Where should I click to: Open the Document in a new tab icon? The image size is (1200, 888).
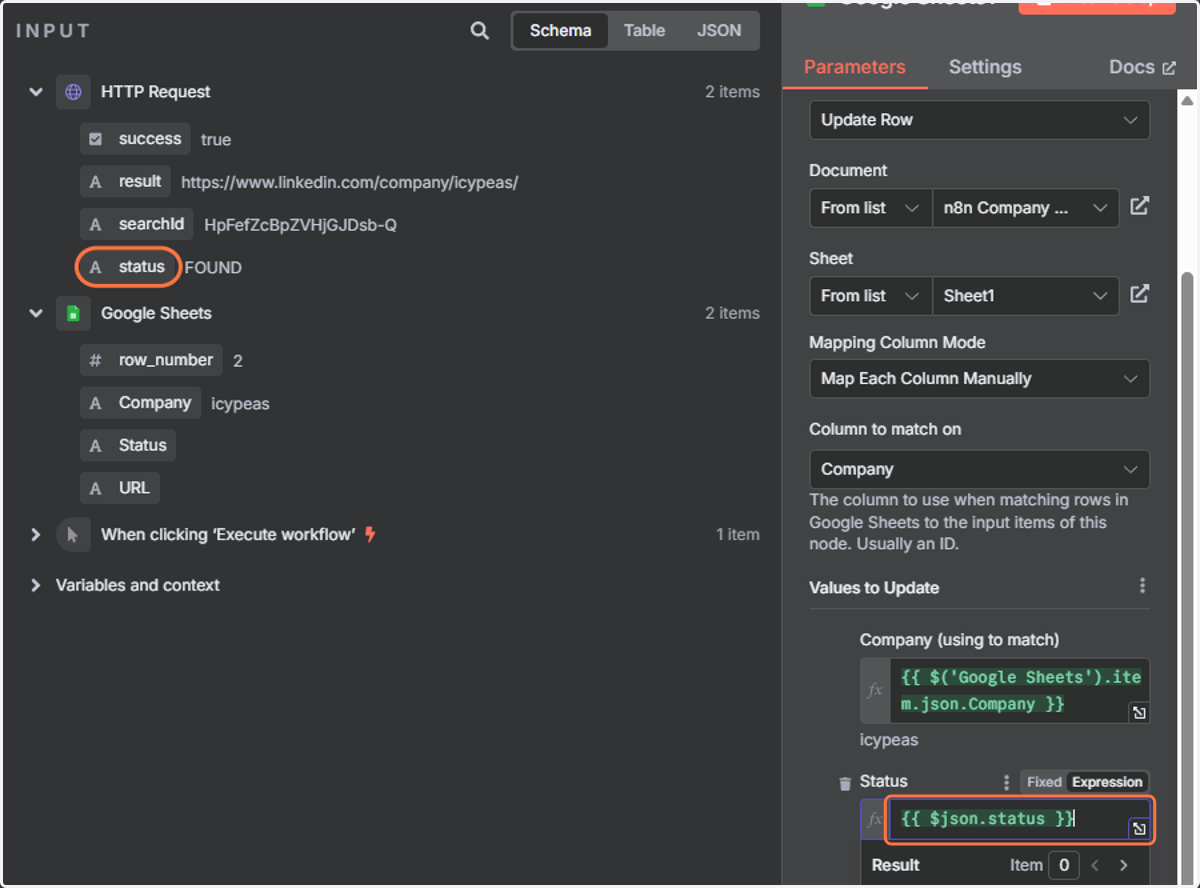tap(1139, 207)
